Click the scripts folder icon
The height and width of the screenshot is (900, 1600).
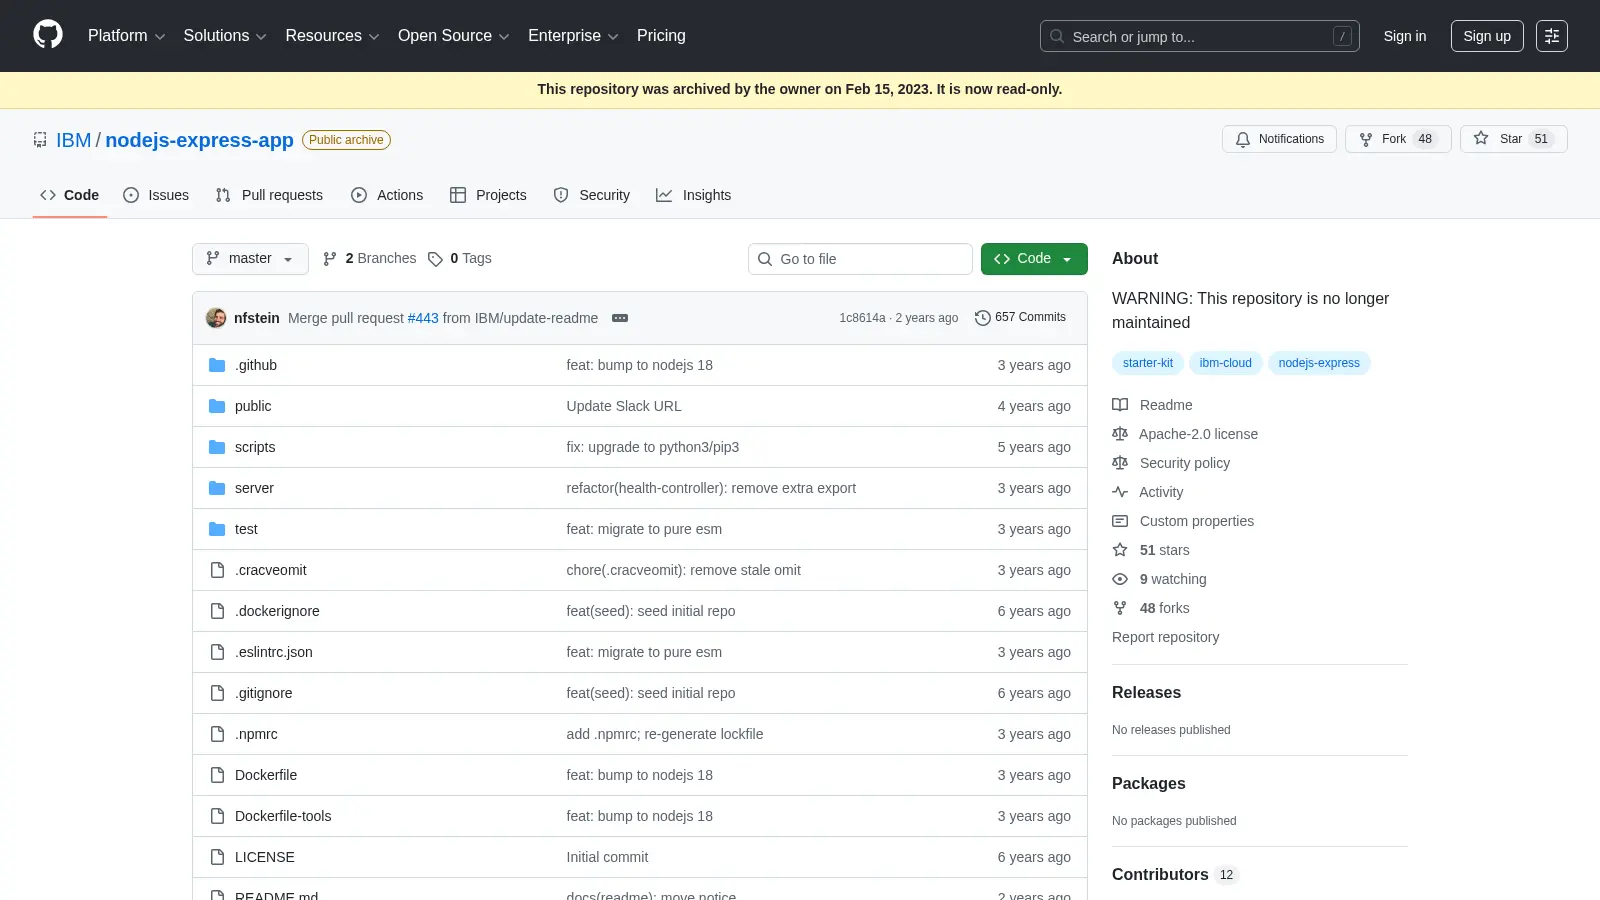coord(217,447)
